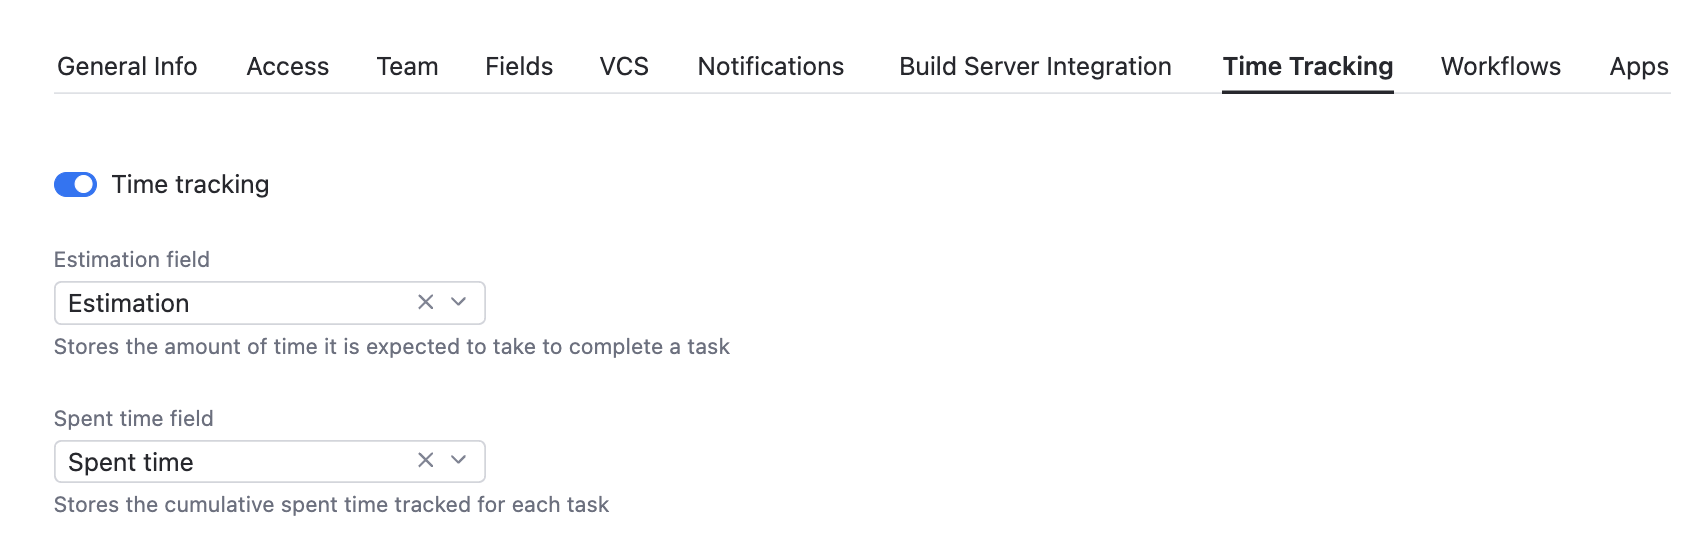Viewport: 1700px width, 538px height.
Task: Clear the Estimation field selection
Action: 426,302
